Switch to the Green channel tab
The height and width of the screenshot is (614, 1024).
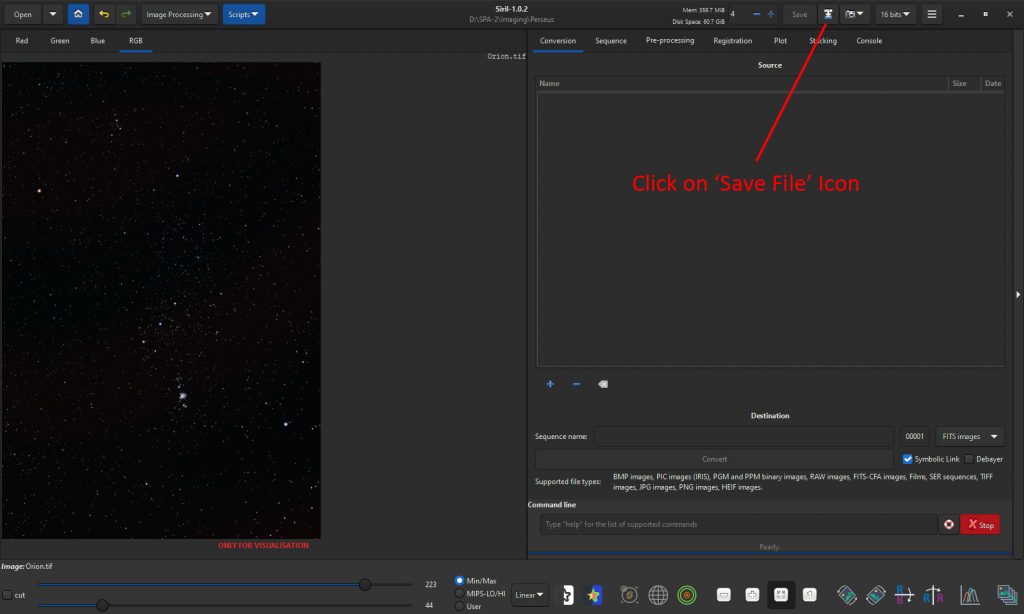[x=59, y=40]
